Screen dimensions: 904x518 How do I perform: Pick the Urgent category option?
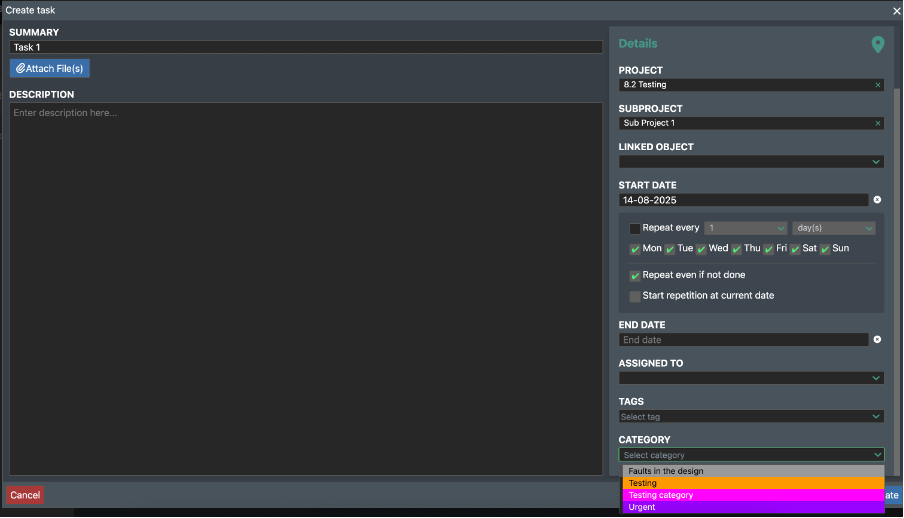[x=754, y=508]
